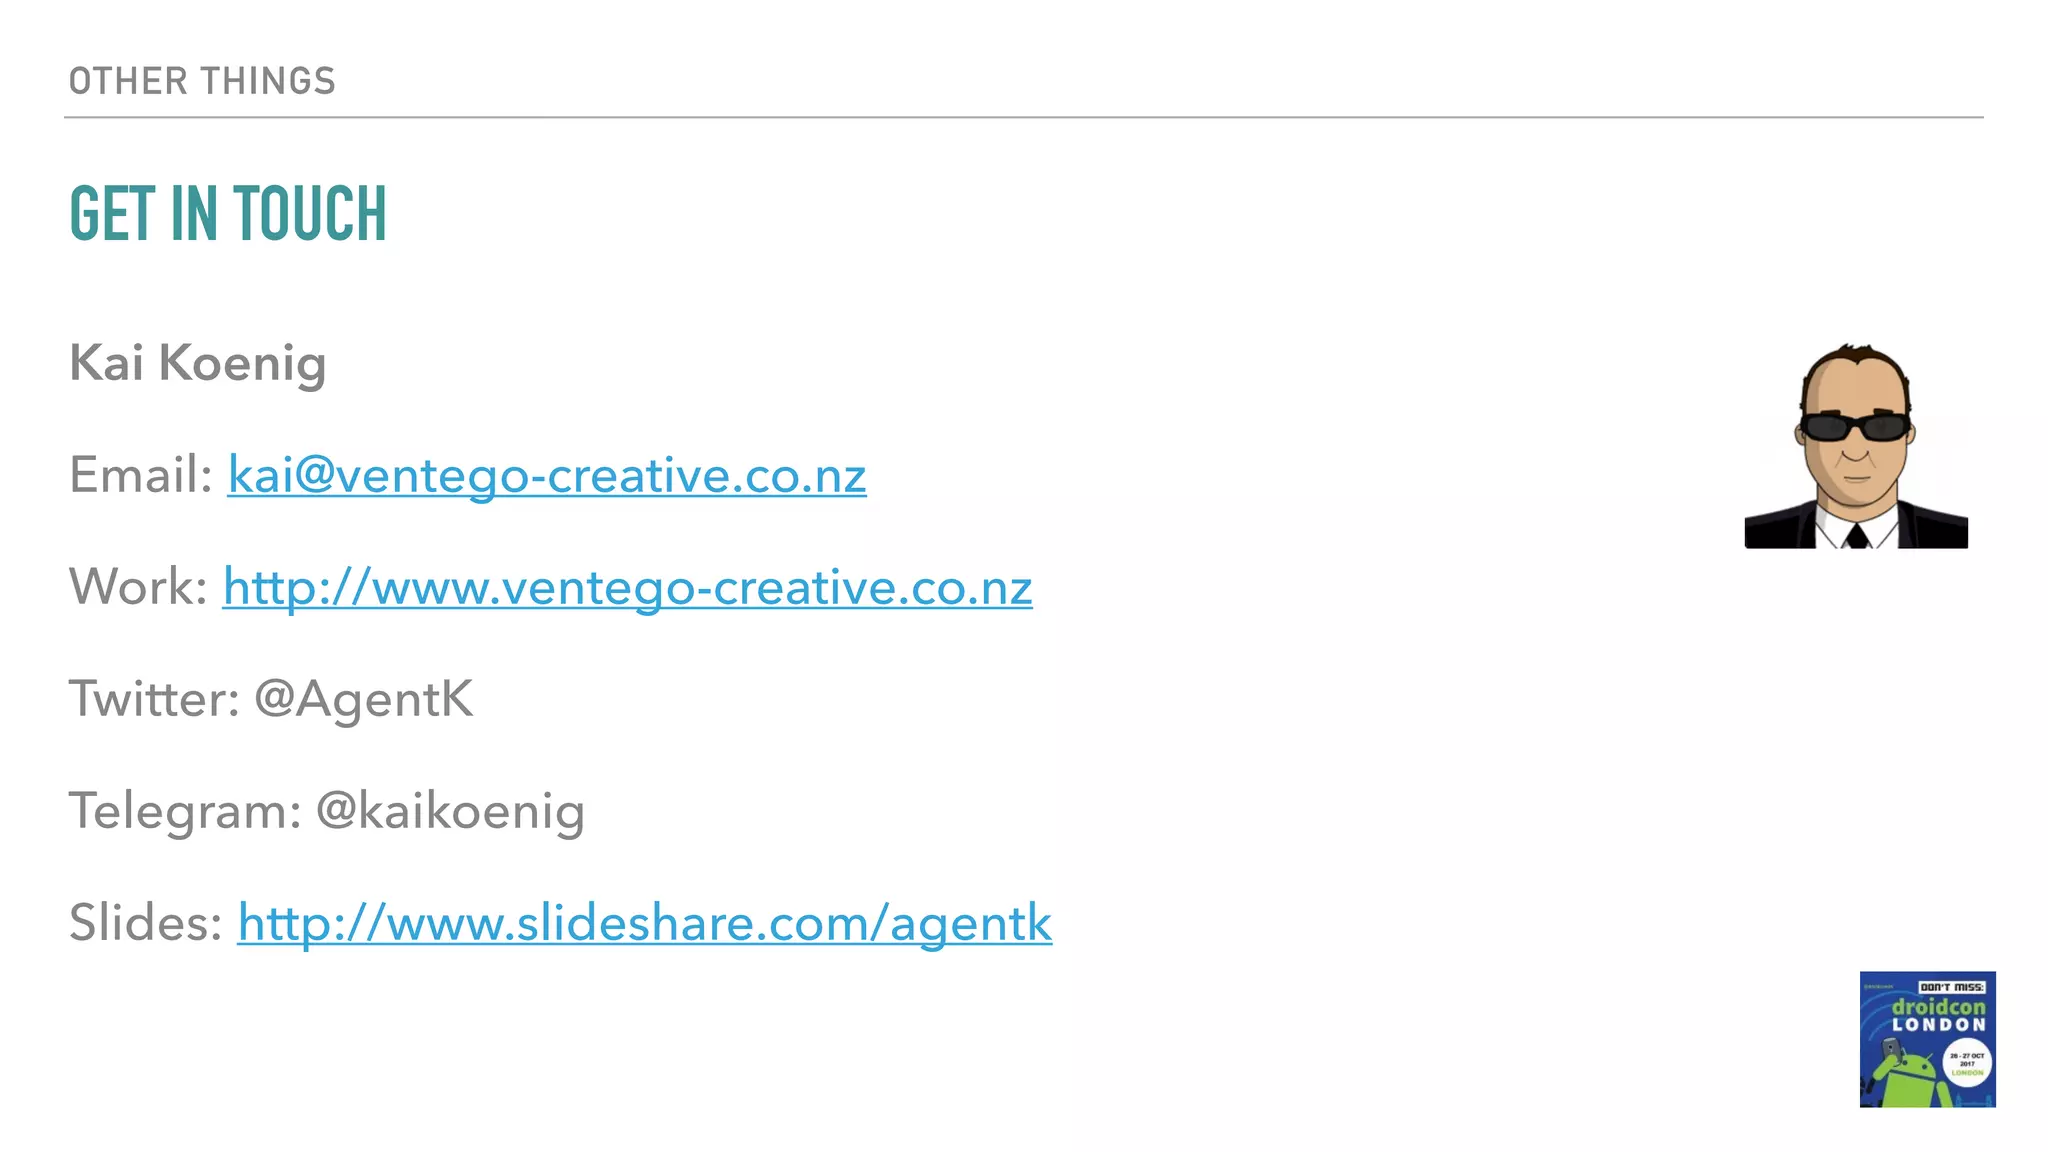2048x1152 pixels.
Task: Select the @AgentK Twitter handle
Action: tap(364, 699)
